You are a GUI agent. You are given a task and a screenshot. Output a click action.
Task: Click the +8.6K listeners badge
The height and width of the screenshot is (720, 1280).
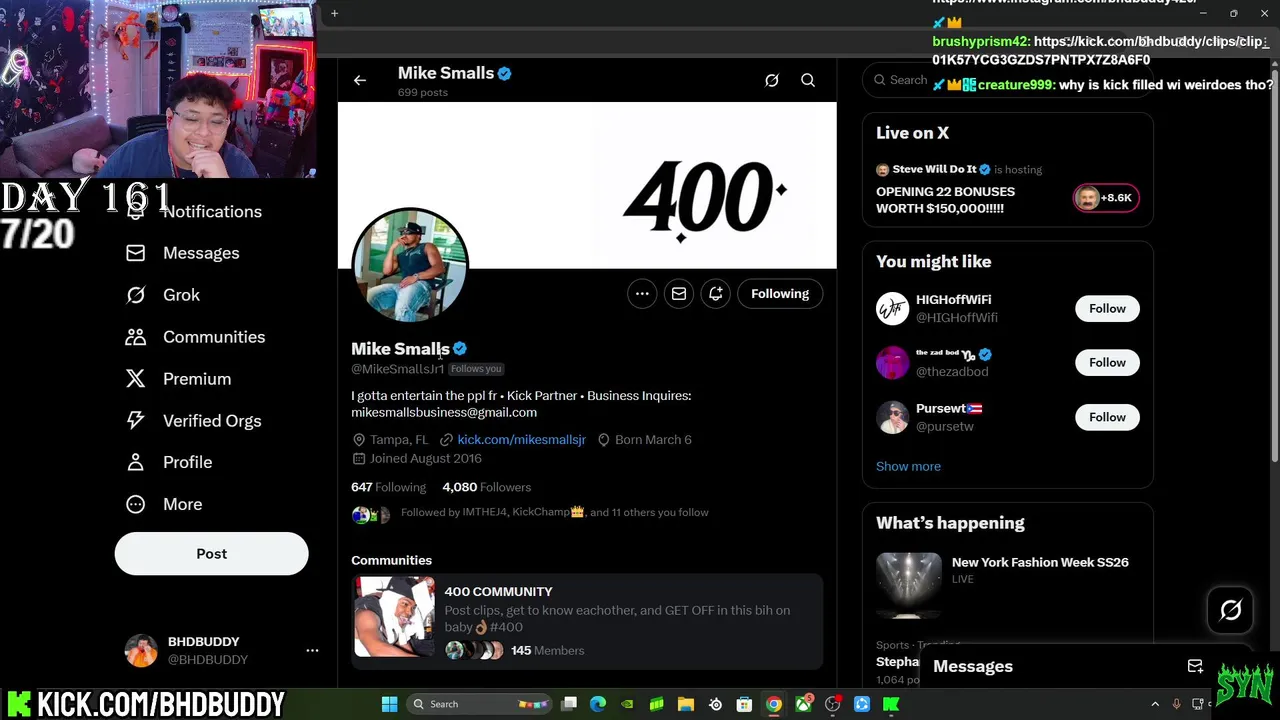tap(1105, 198)
